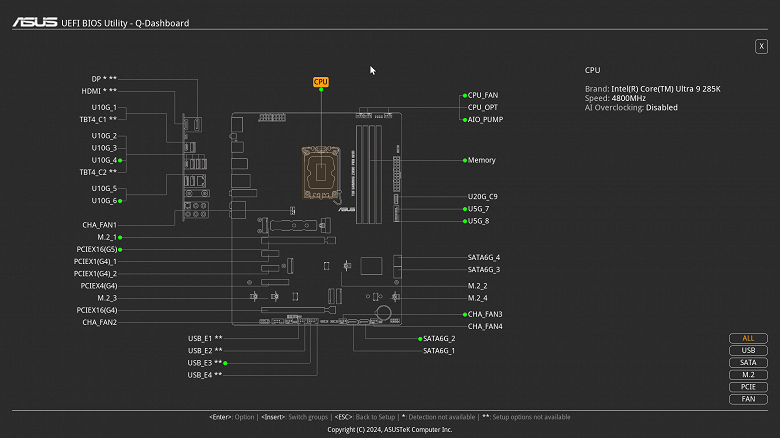
Task: Click the green indicator beside USB_E3
Action: click(225, 363)
